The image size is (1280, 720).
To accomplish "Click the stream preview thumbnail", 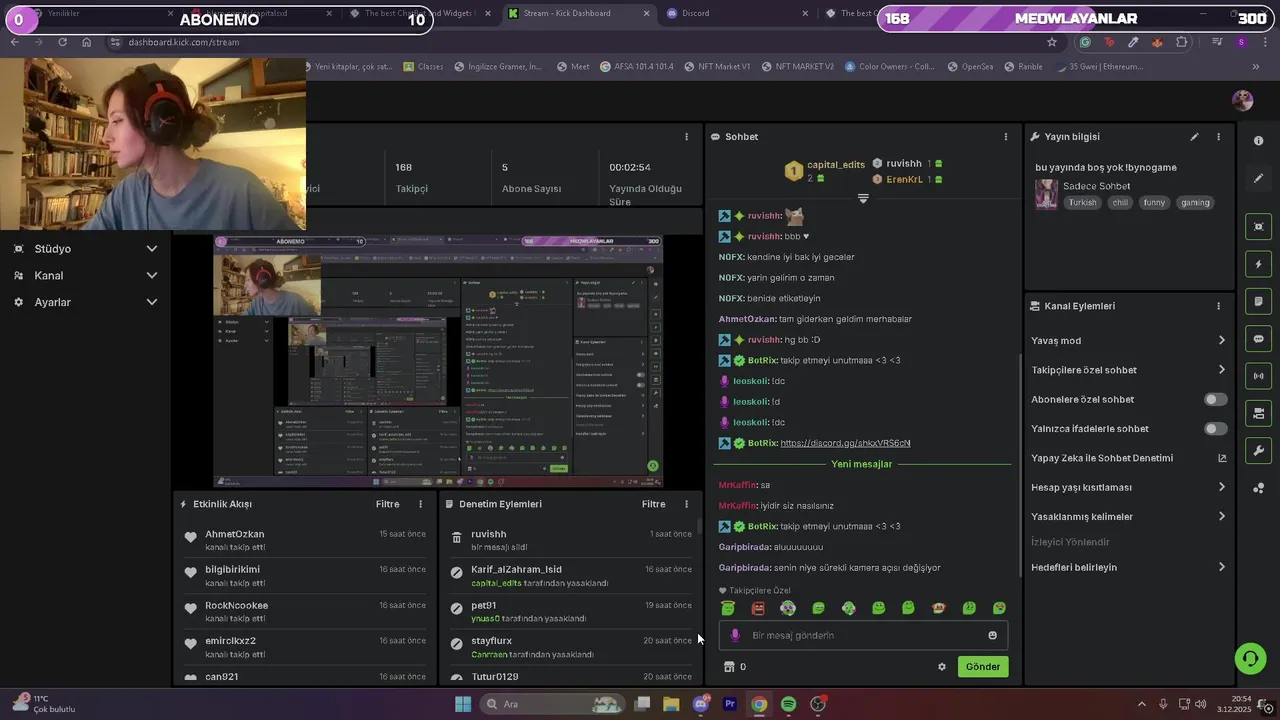I will tap(438, 361).
